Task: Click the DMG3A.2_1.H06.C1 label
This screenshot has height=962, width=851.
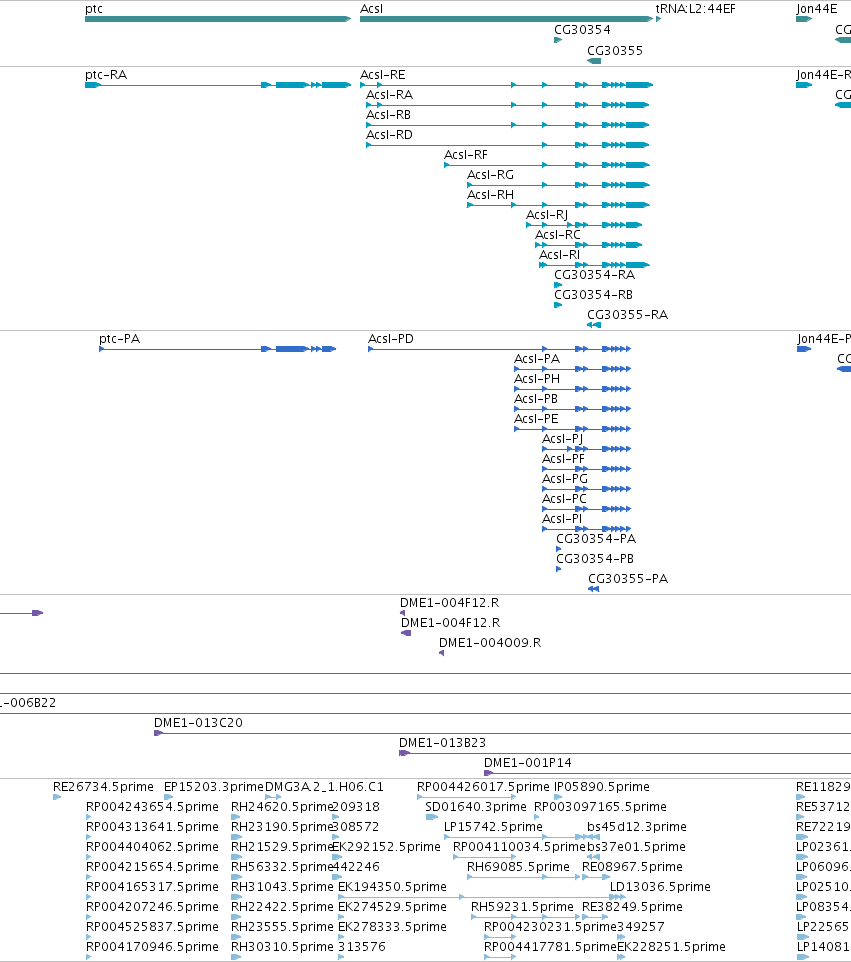Action: coord(324,787)
